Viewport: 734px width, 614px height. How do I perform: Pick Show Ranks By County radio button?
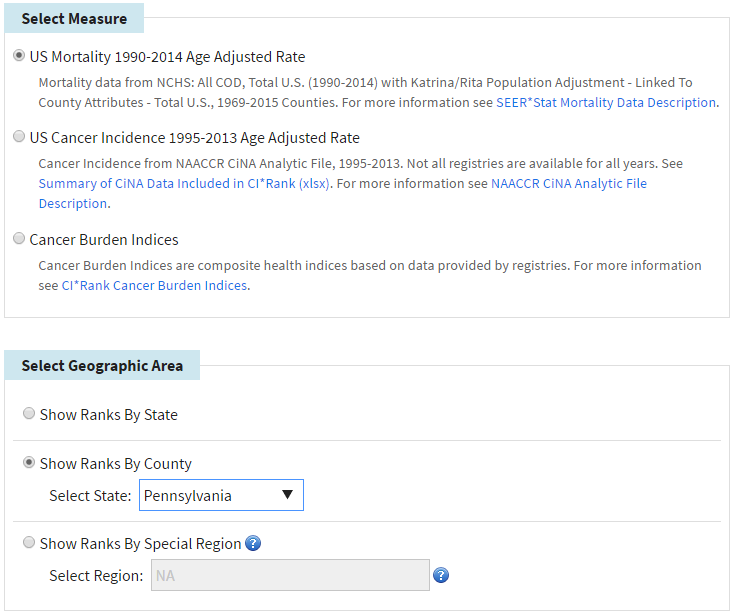click(x=29, y=463)
